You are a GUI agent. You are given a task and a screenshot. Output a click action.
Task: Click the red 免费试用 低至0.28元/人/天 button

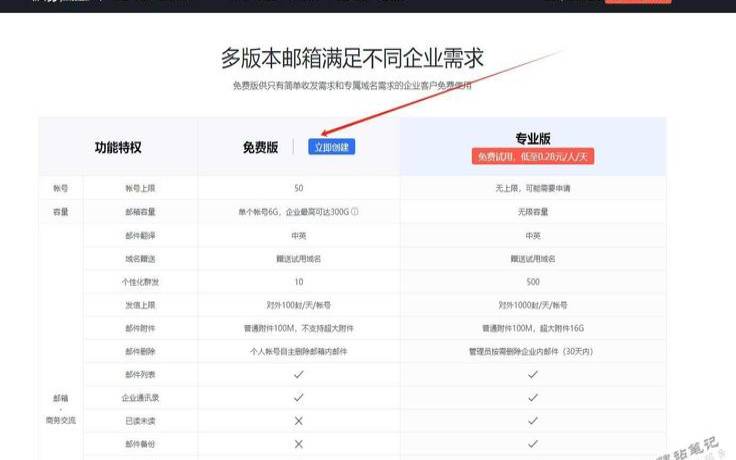533,157
